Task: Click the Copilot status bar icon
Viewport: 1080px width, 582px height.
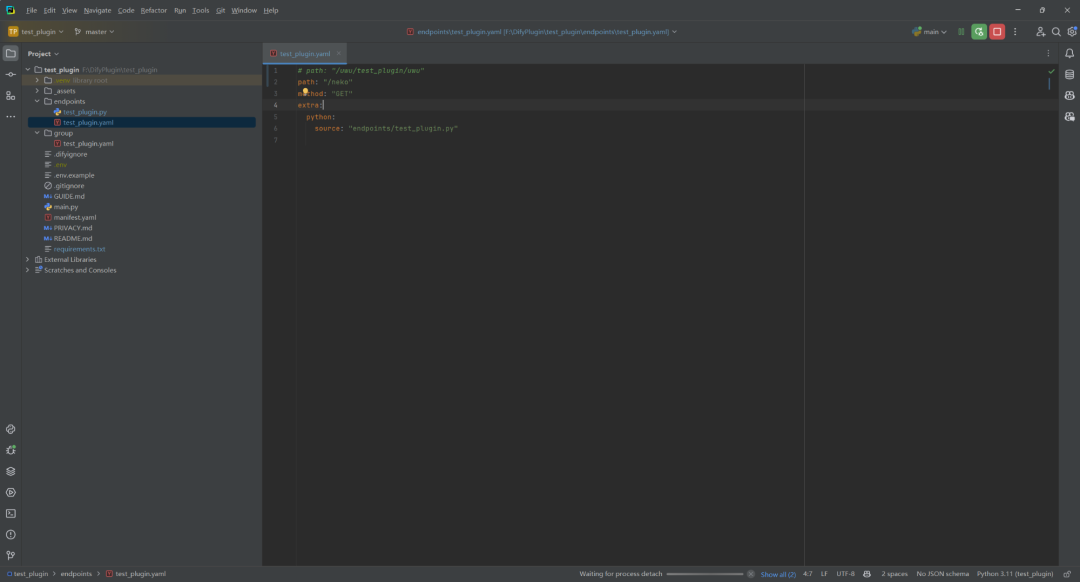Action: (866, 574)
